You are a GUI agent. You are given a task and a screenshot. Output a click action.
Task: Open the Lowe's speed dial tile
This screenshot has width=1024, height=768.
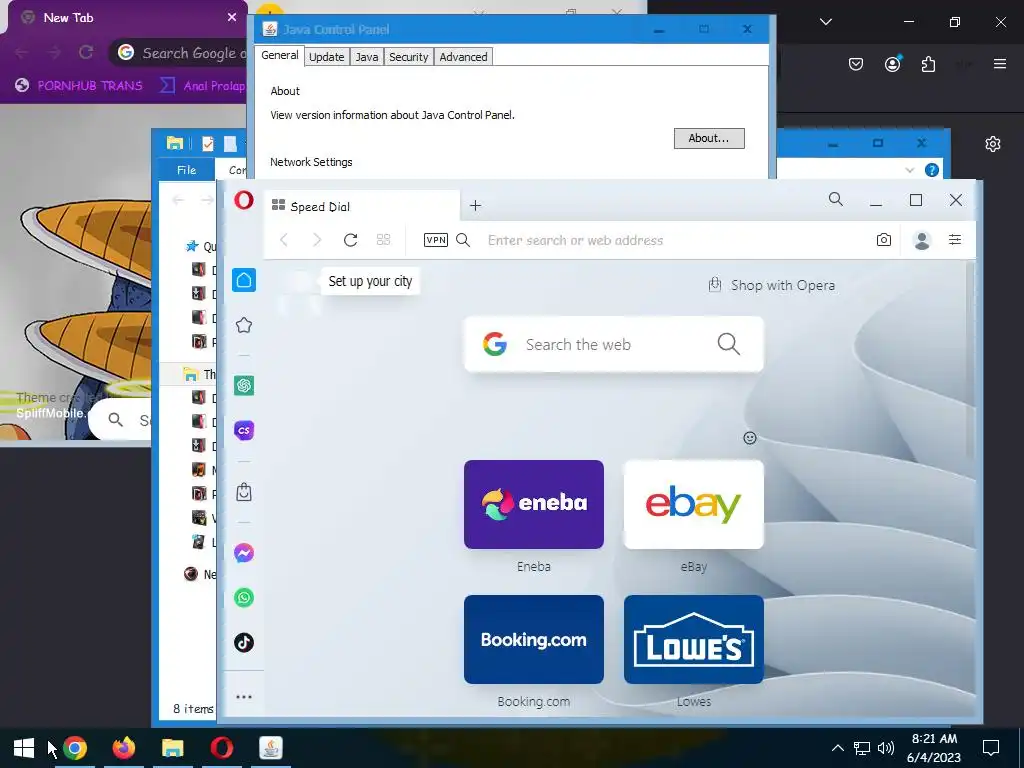(x=694, y=639)
